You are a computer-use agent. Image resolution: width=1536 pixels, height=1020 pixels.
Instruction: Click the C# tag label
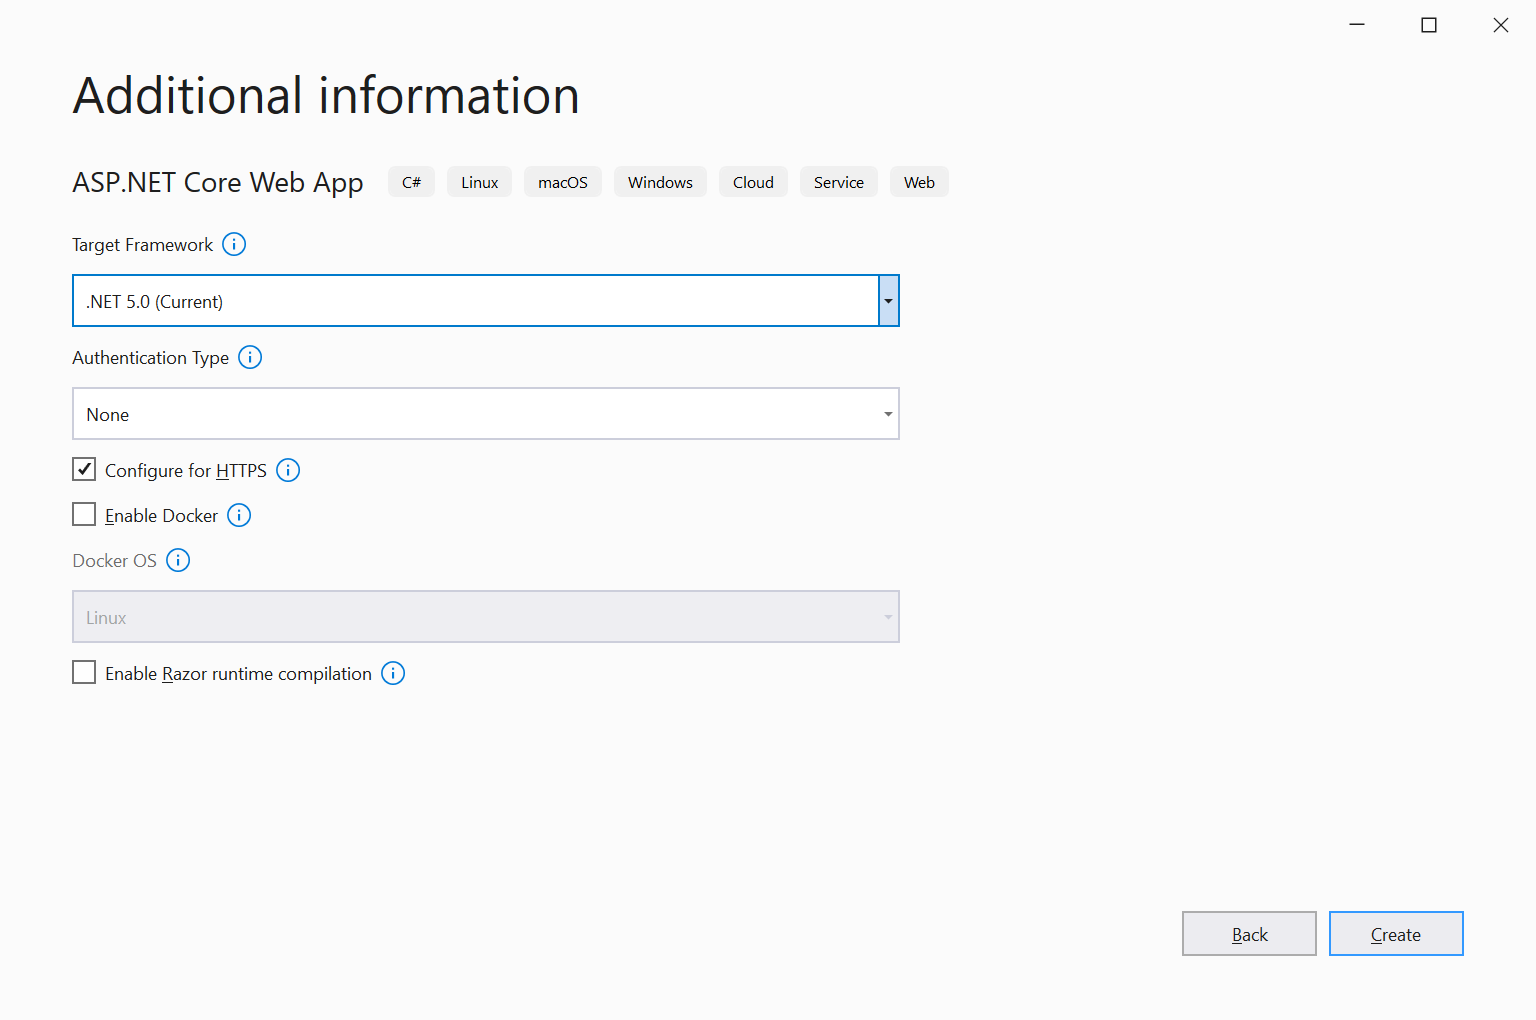[411, 182]
